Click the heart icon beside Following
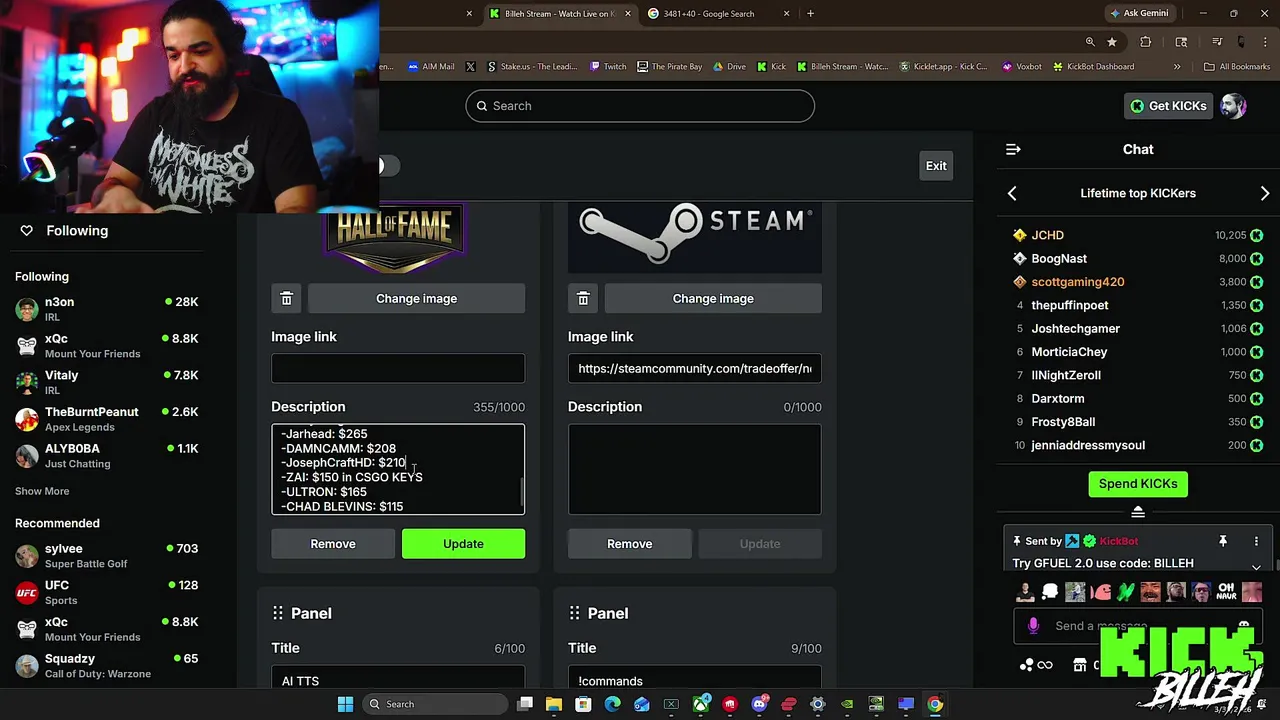1280x720 pixels. click(x=27, y=230)
